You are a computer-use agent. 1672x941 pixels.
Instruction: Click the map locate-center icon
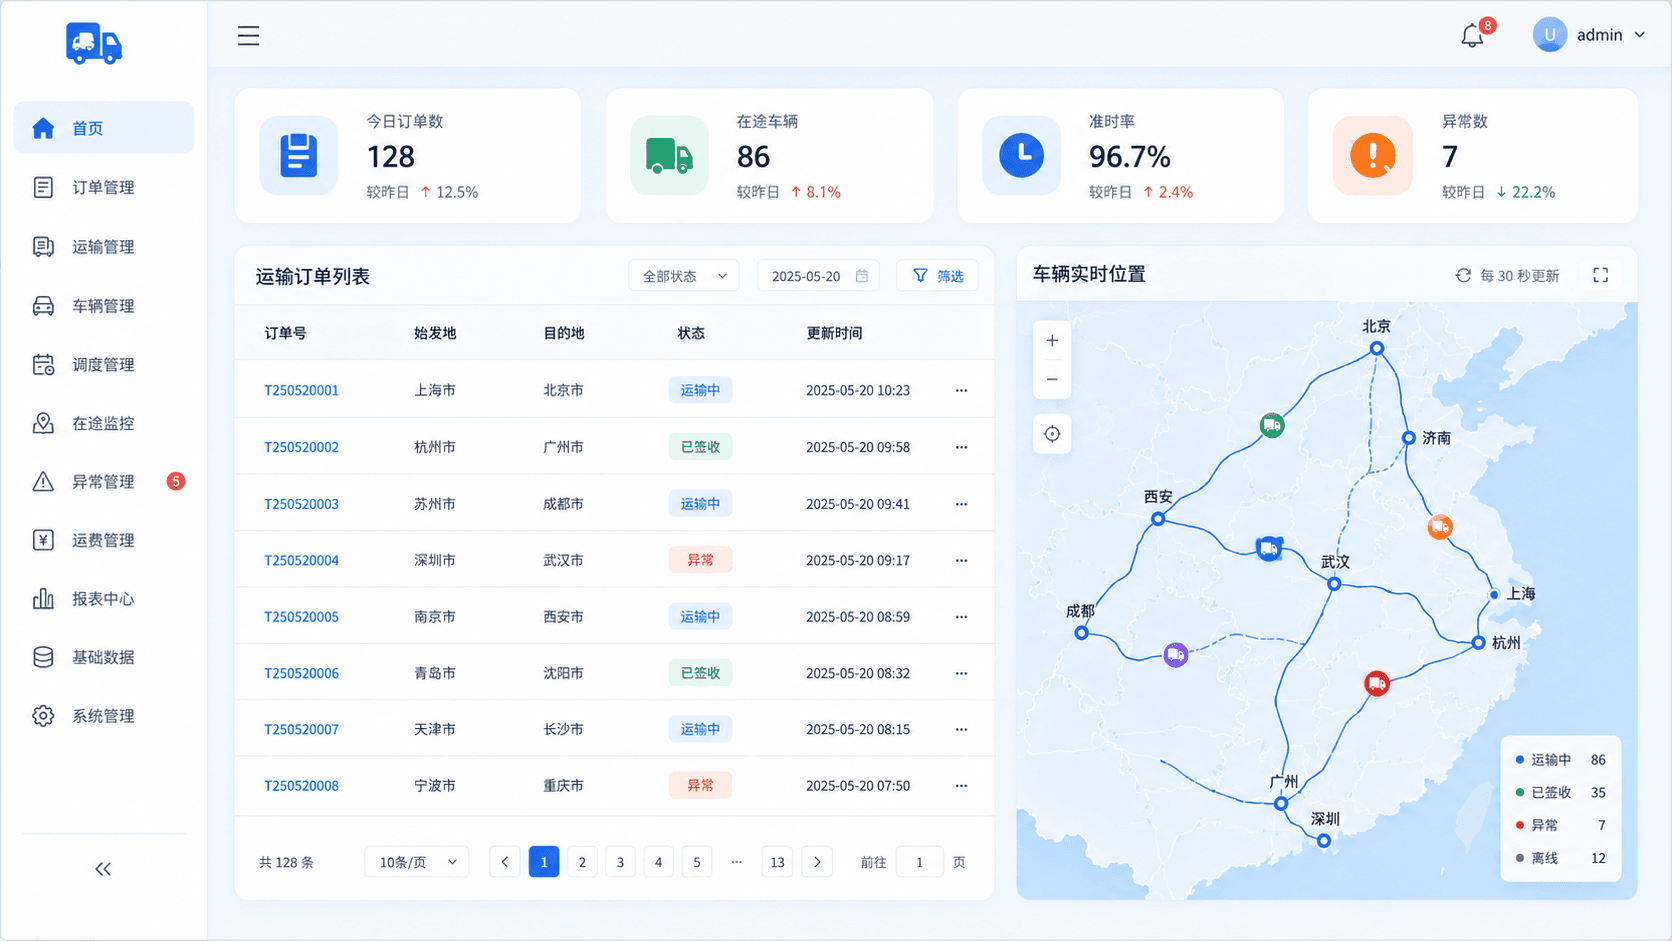[1052, 434]
